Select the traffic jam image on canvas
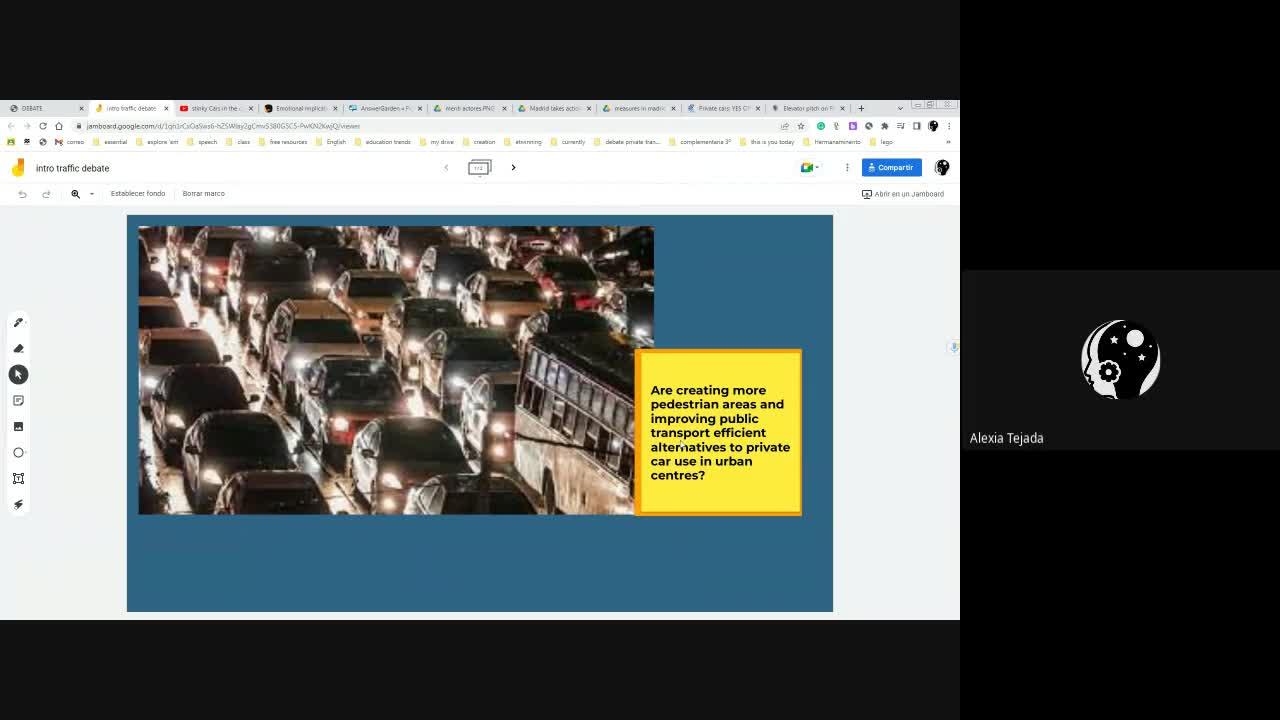Viewport: 1280px width, 720px height. click(x=396, y=370)
